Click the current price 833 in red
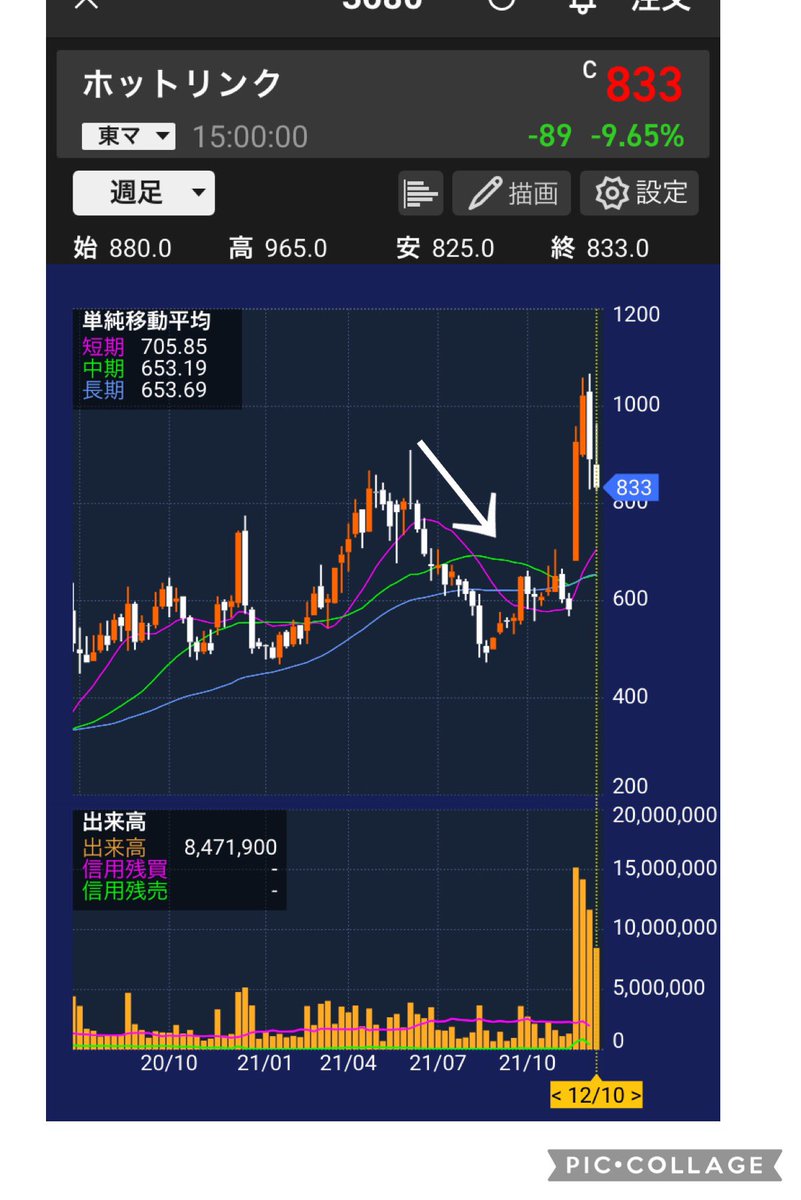Screen dimensions: 801x1200 (x=644, y=86)
